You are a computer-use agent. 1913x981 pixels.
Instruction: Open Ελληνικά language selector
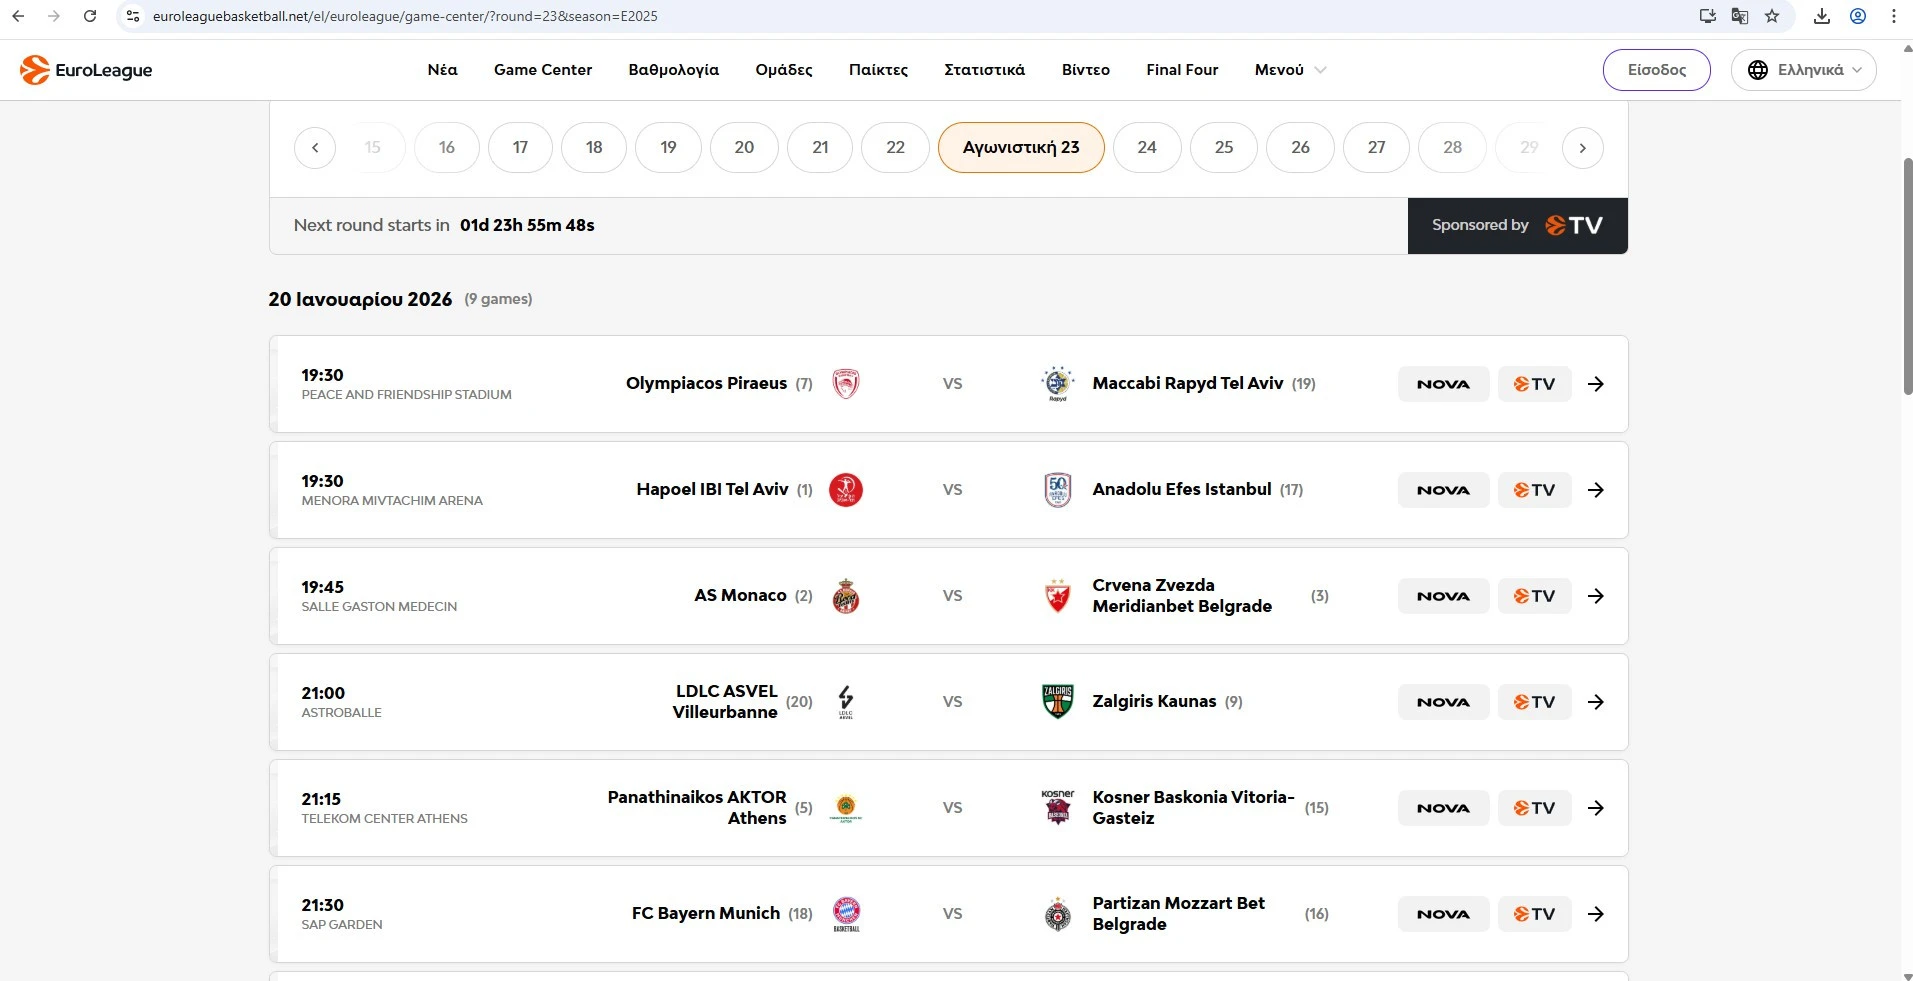click(x=1803, y=70)
